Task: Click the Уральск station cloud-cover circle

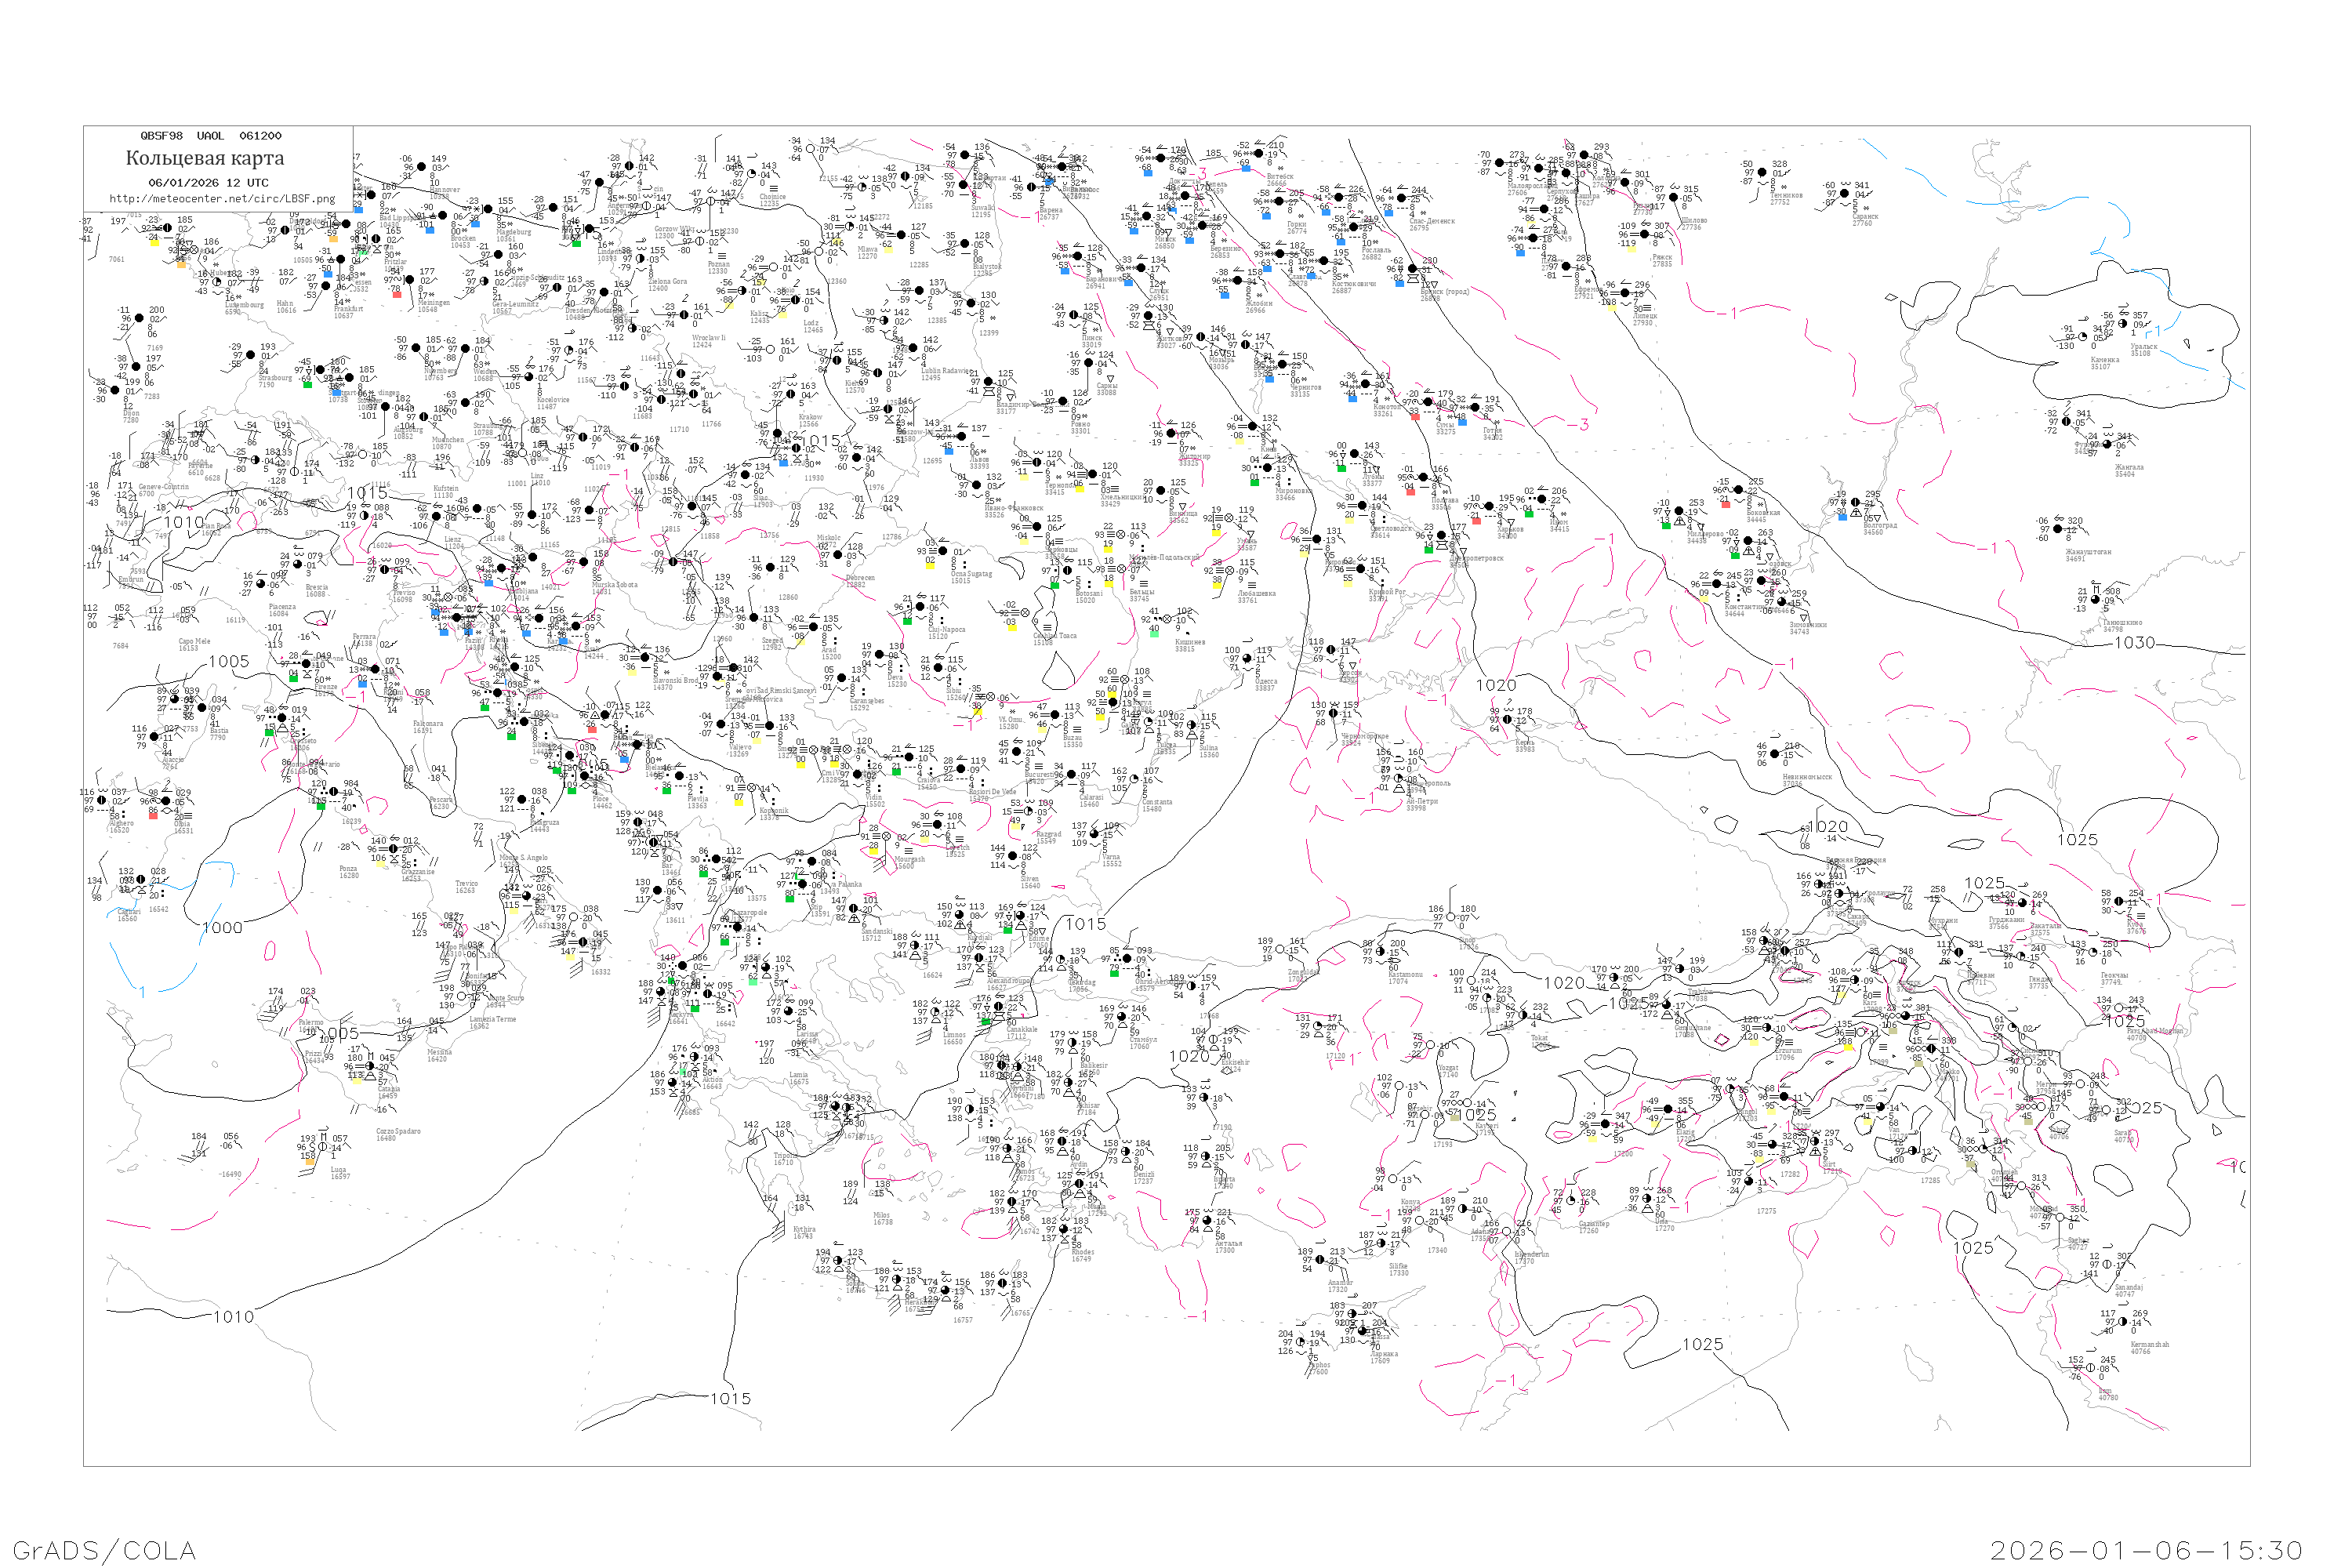Action: [x=2123, y=324]
